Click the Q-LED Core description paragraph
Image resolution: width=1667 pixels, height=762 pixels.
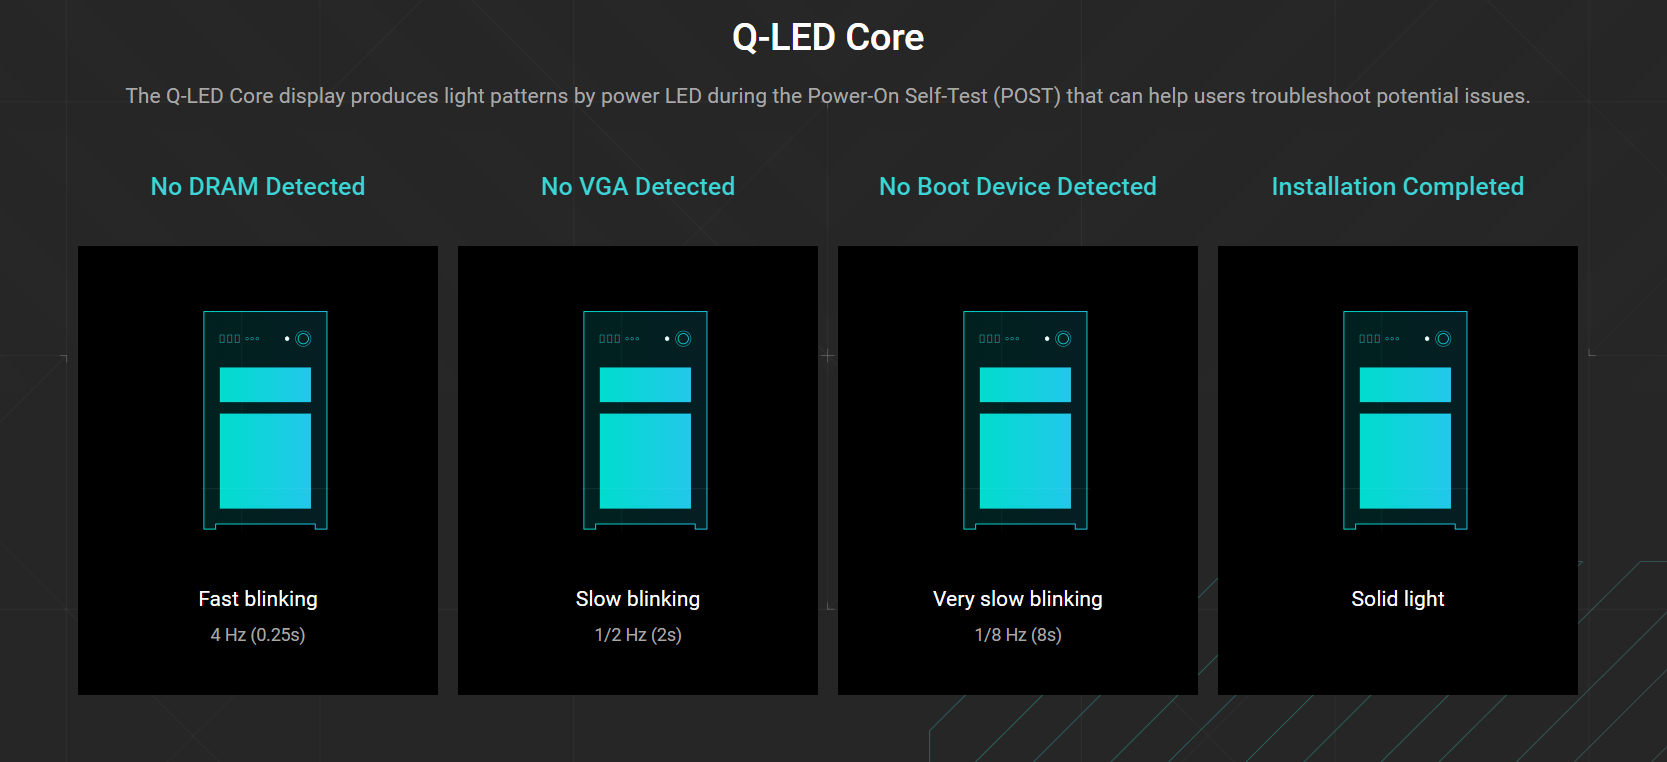828,96
